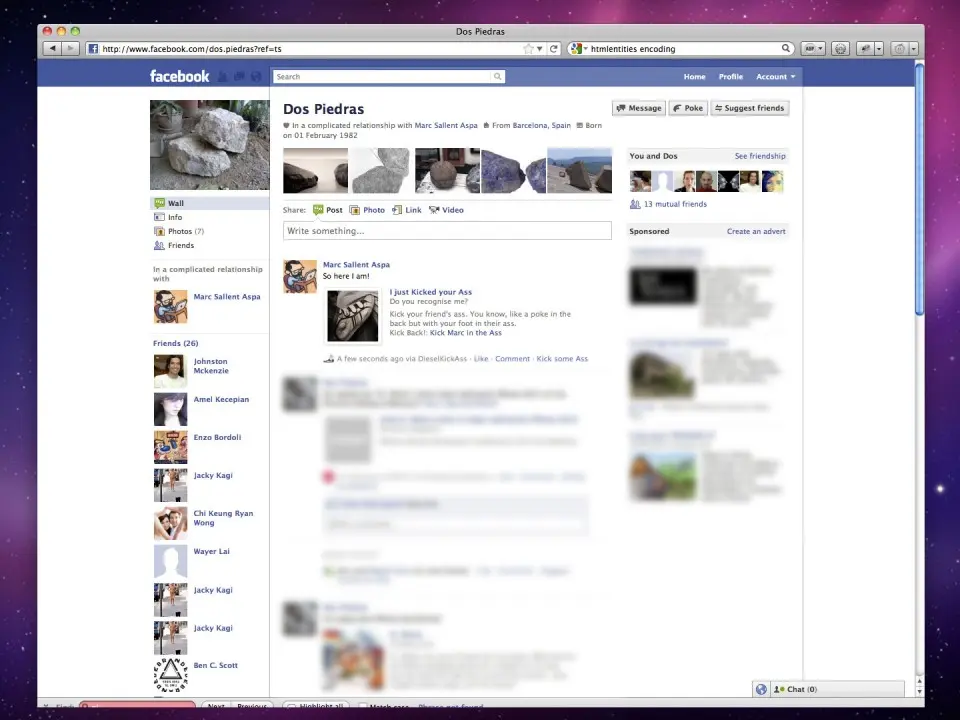
Task: Open See friendship link
Action: point(760,156)
